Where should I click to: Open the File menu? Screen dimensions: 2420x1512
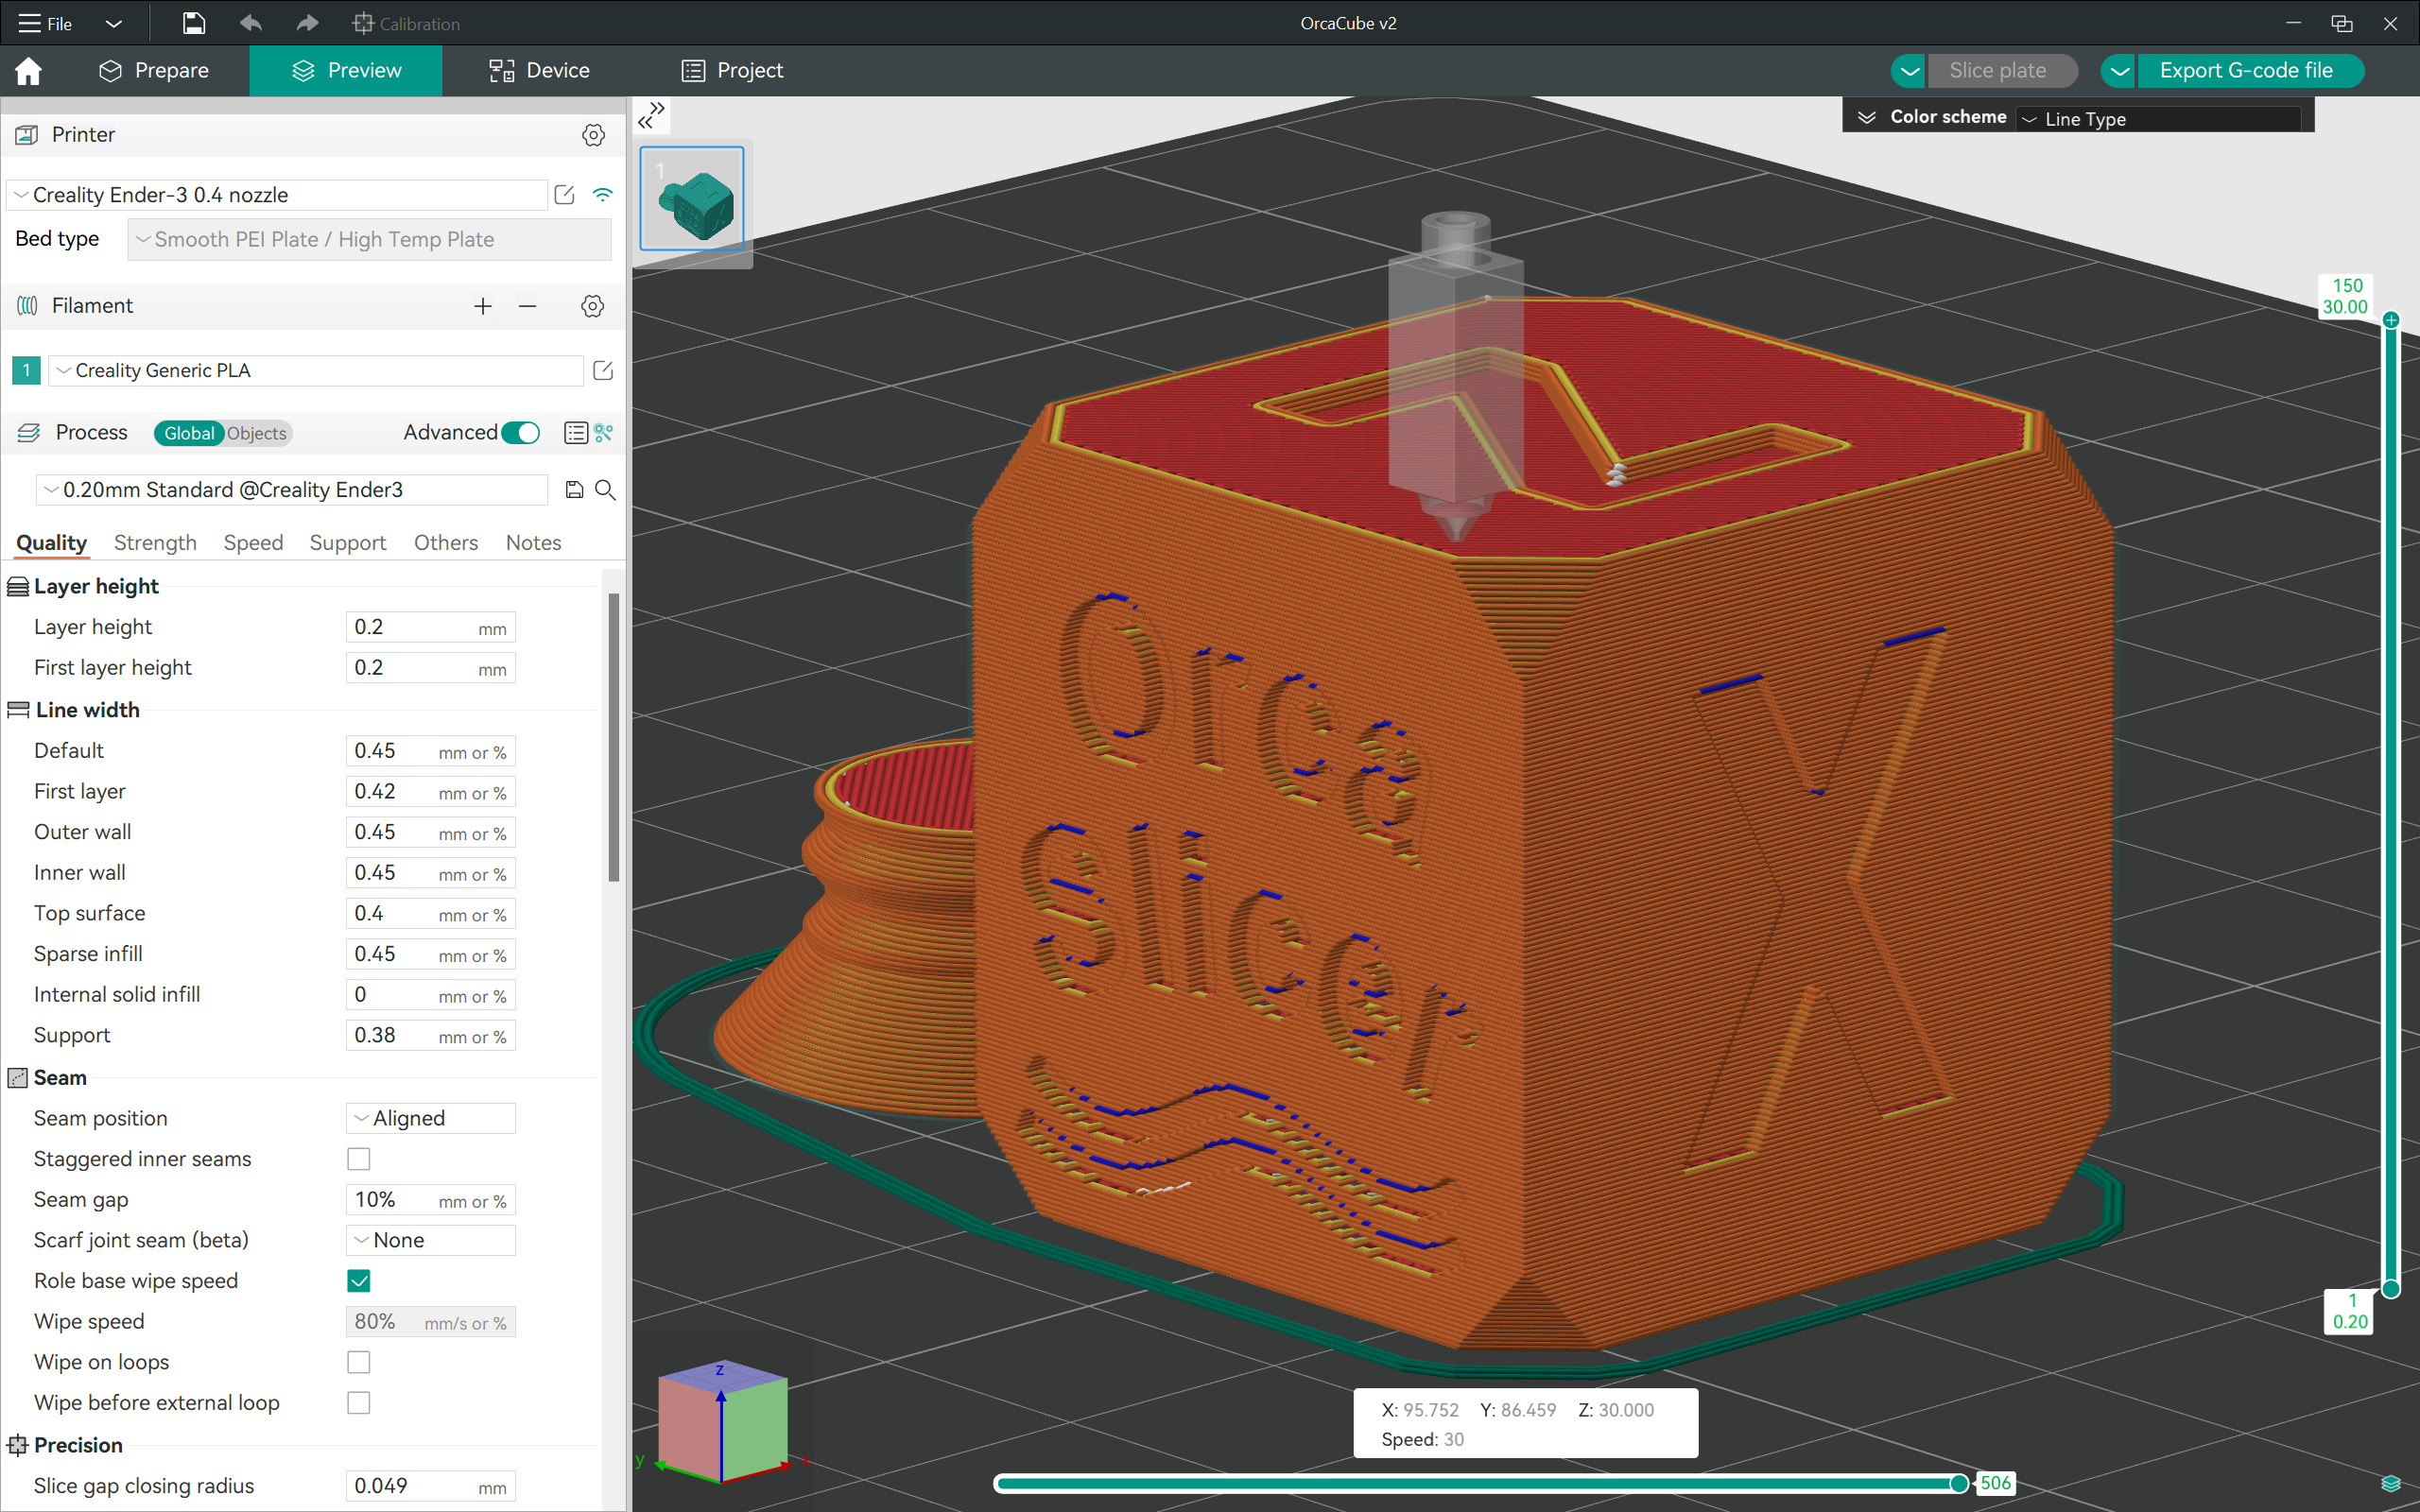(46, 23)
